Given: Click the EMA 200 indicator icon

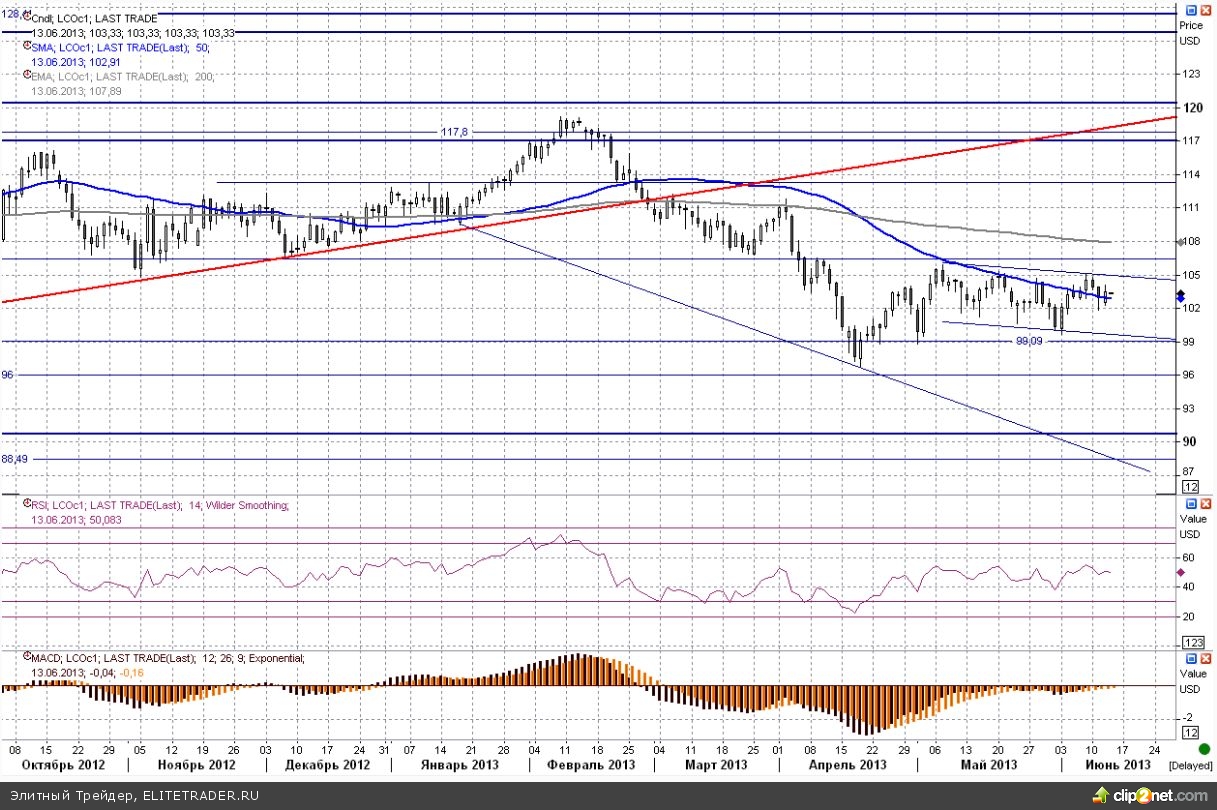Looking at the screenshot, I should (x=25, y=76).
